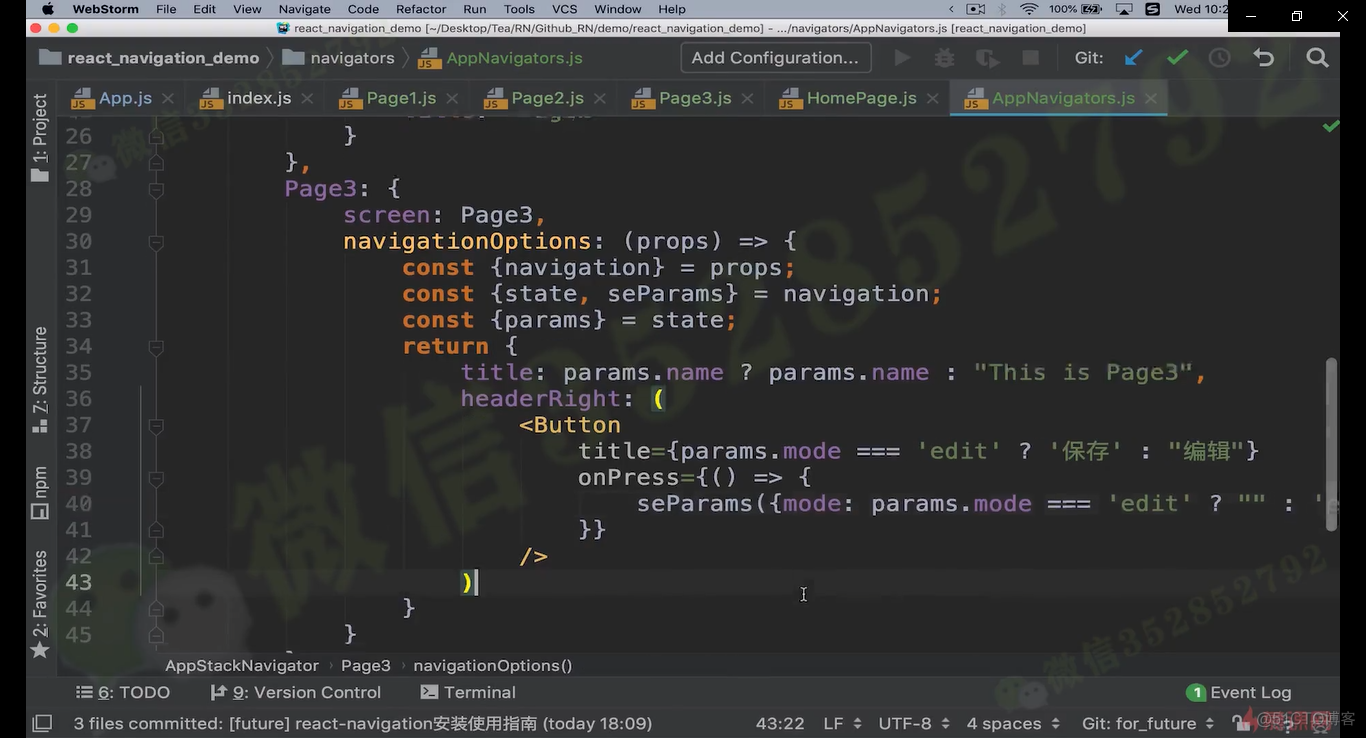The width and height of the screenshot is (1366, 738).
Task: Open AirPlay display menu in macOS menu bar
Action: [x=1124, y=9]
